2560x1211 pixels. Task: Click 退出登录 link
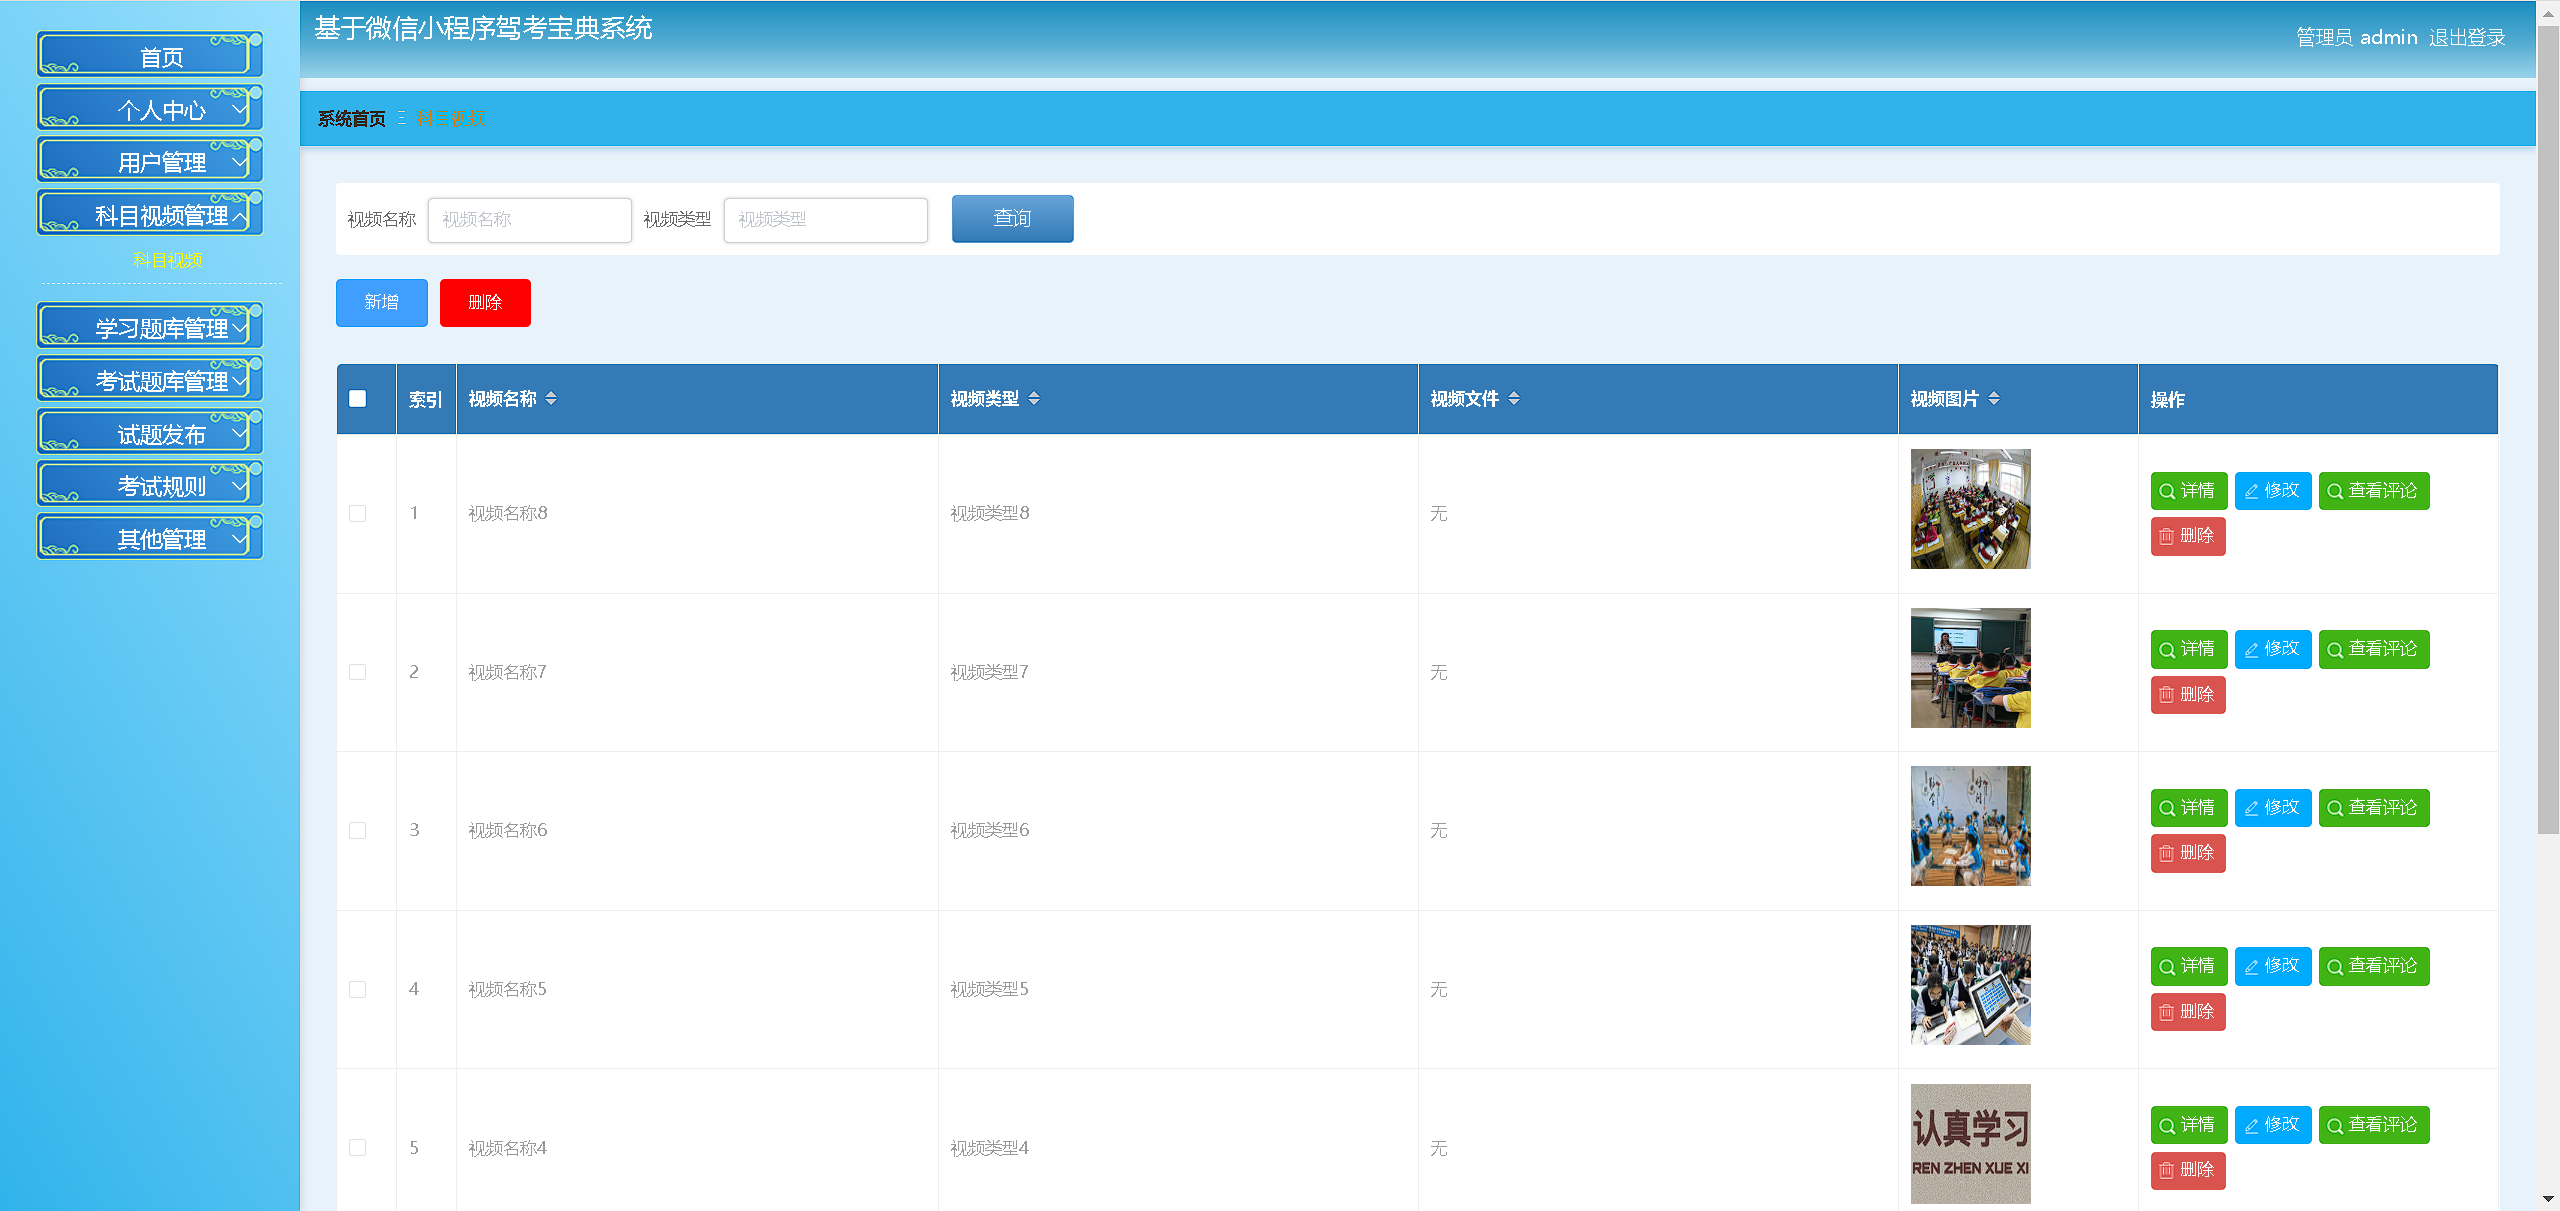point(2466,38)
